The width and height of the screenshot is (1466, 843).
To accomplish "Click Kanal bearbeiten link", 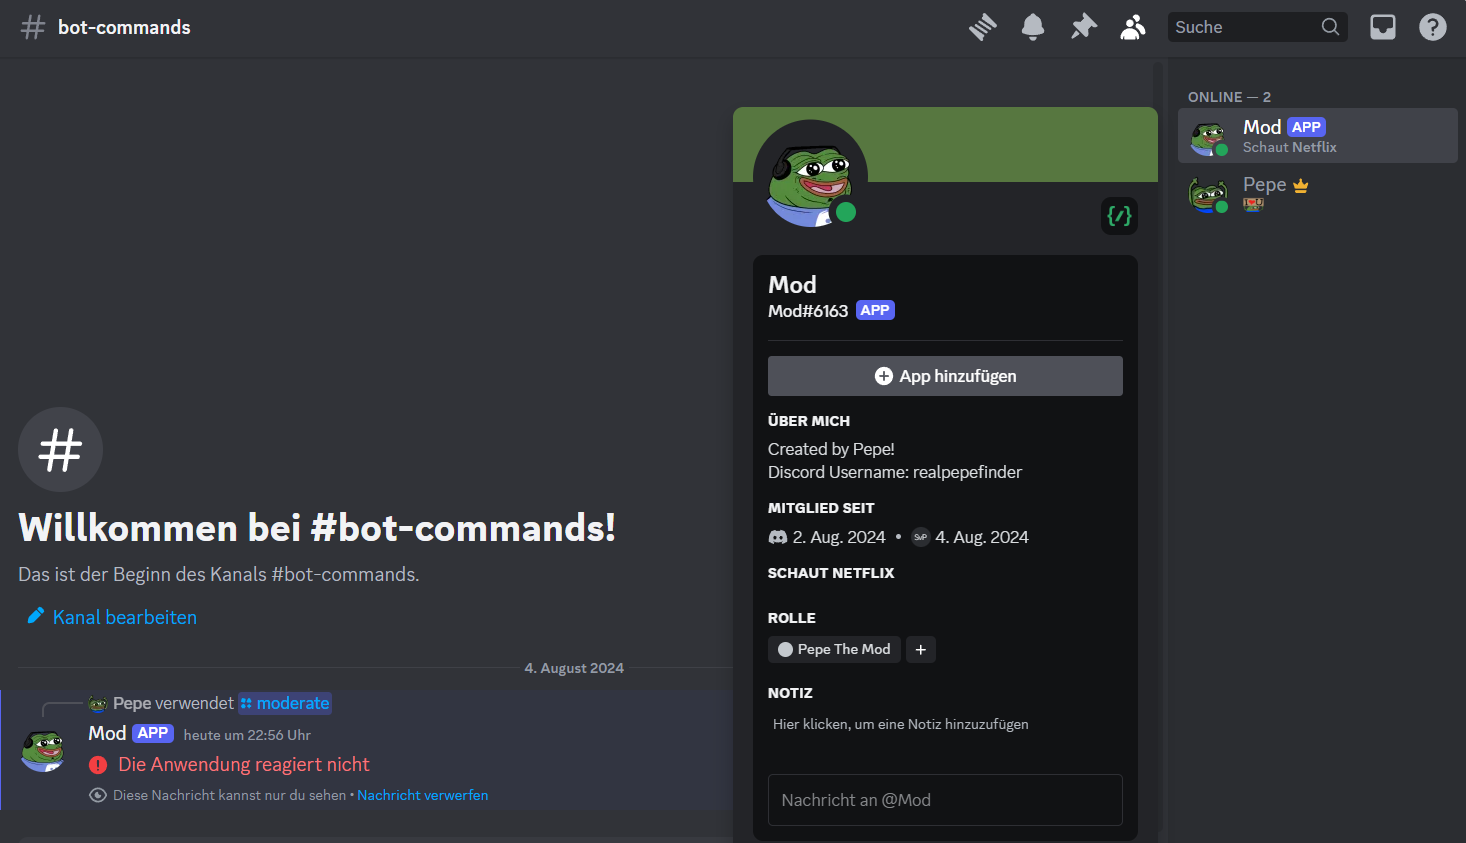I will tap(125, 617).
